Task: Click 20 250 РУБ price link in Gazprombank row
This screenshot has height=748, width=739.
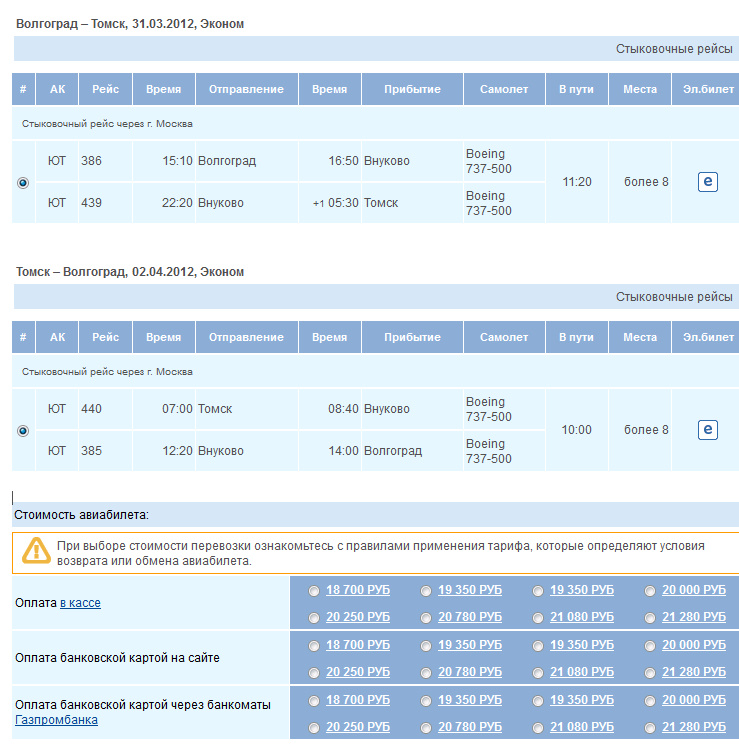Action: 358,726
